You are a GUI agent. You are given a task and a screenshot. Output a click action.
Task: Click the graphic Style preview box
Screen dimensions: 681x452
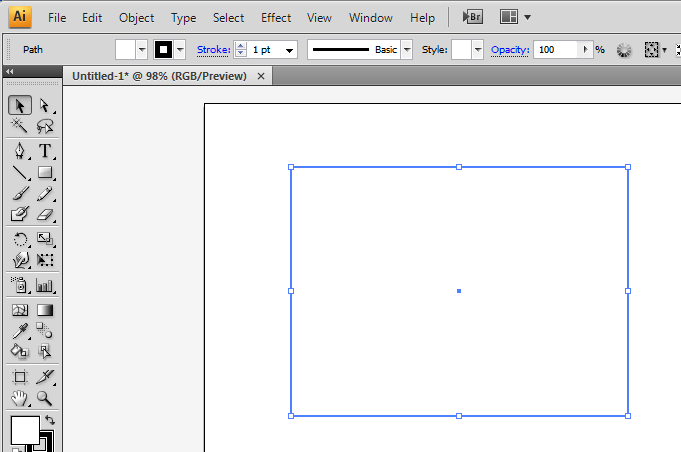(x=462, y=50)
